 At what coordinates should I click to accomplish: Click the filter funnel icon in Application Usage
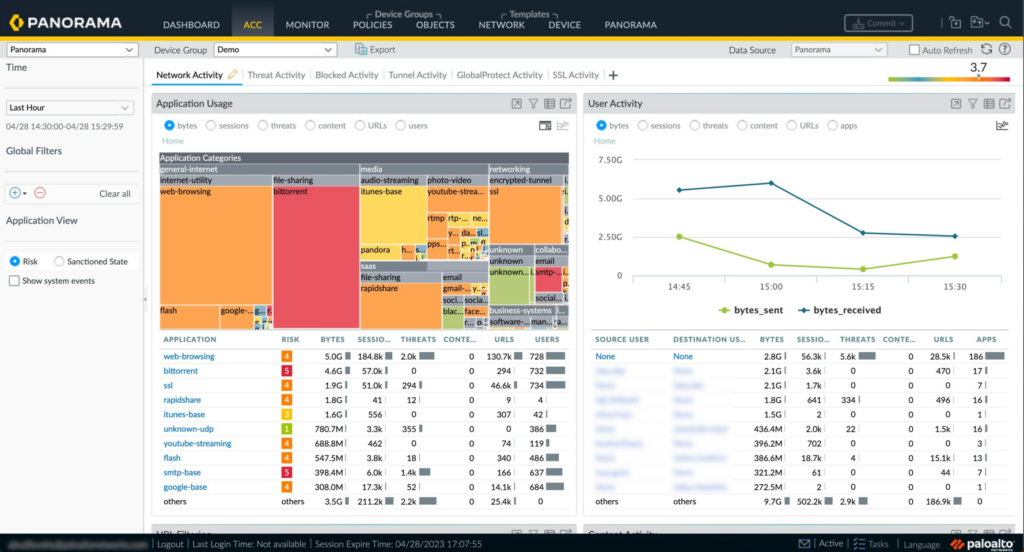pos(533,103)
